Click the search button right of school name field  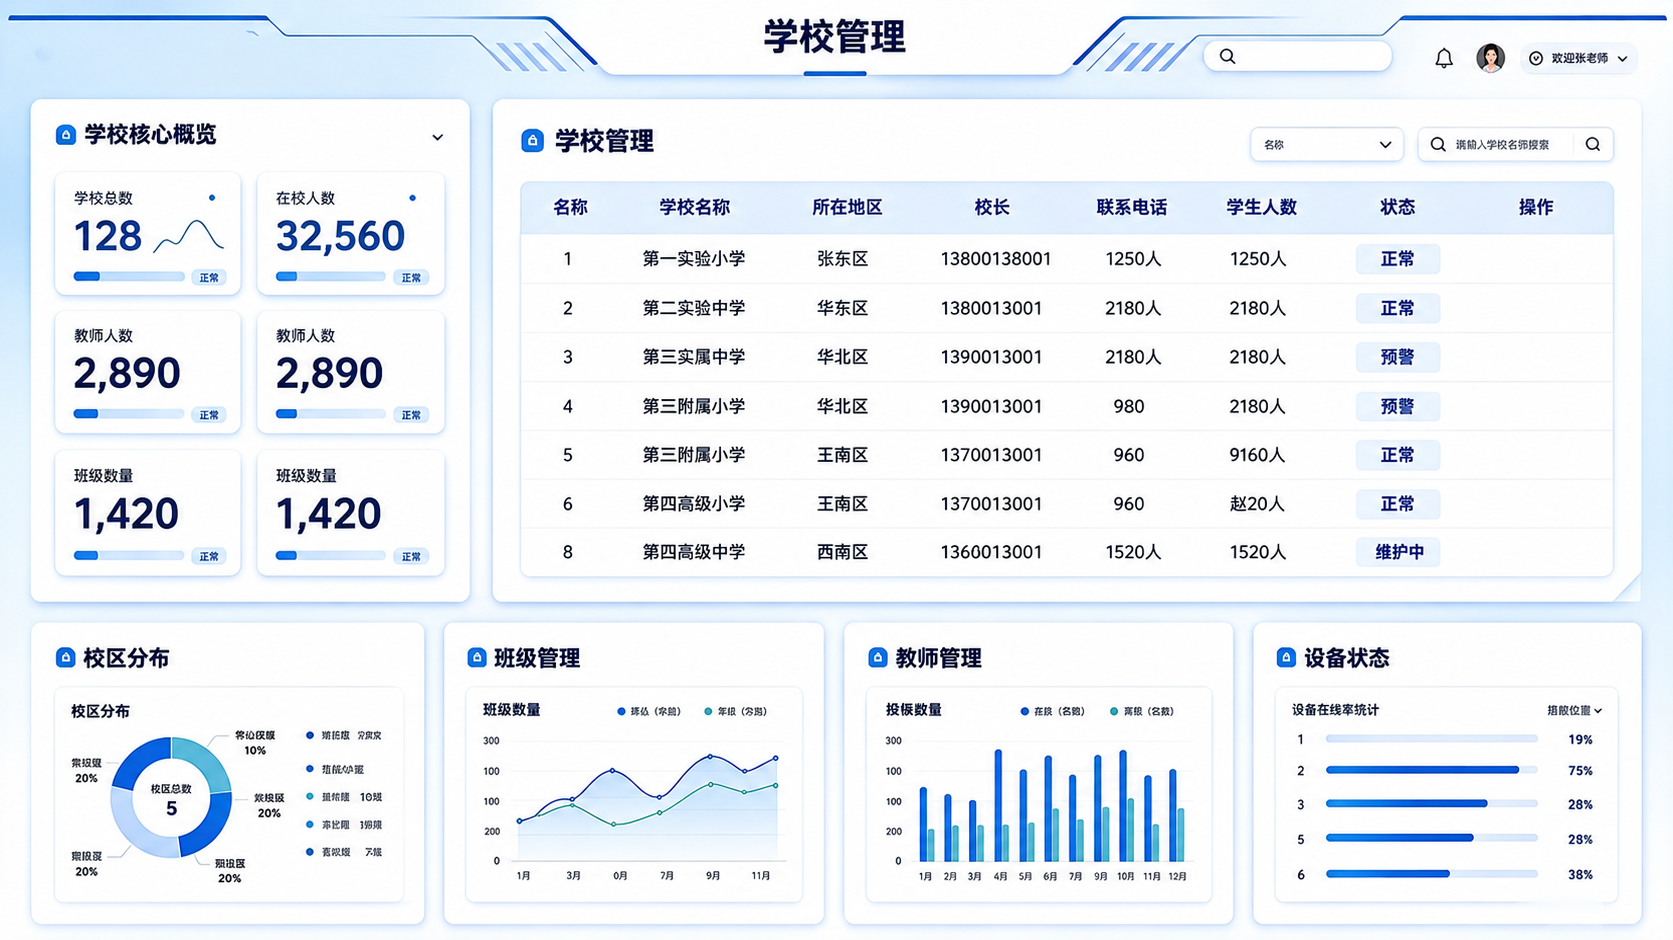1593,145
